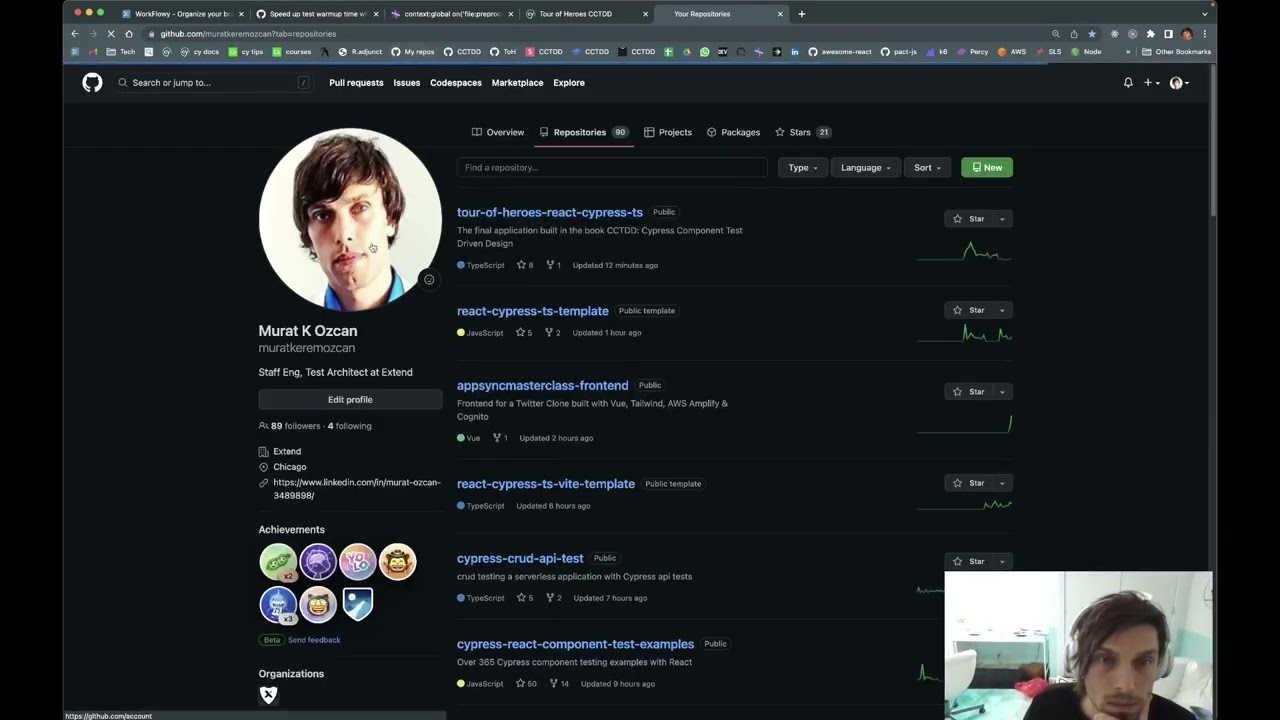The width and height of the screenshot is (1280, 720).
Task: Expand star lists for appsyncmasterclass-frontend
Action: point(1002,392)
